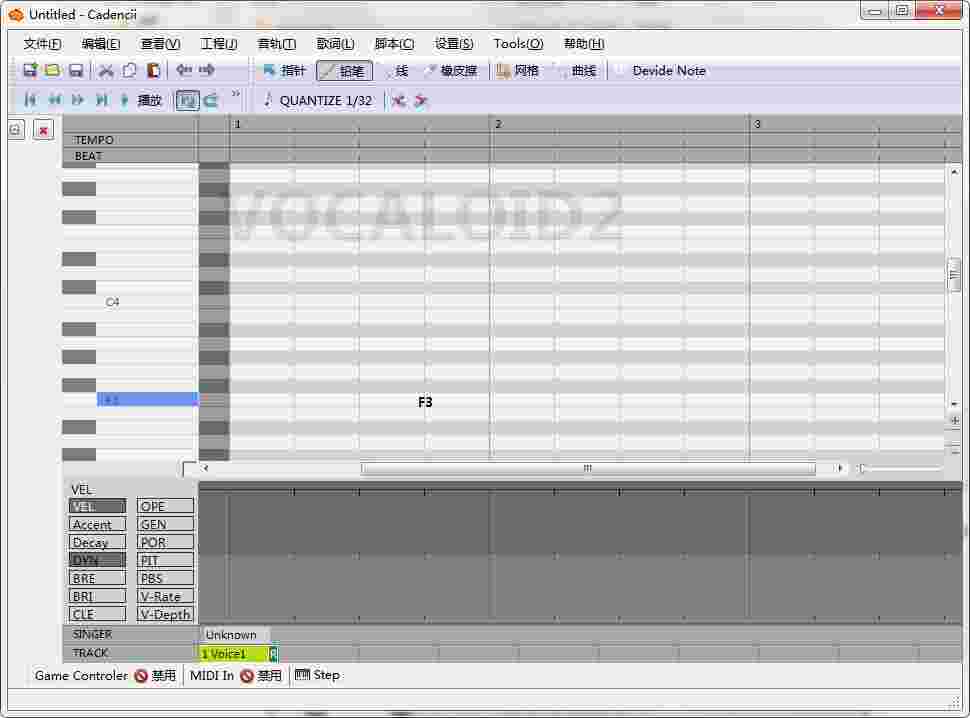Screen dimensions: 970x718
Task: Open the TRACK Voice1 selector
Action: pos(232,653)
